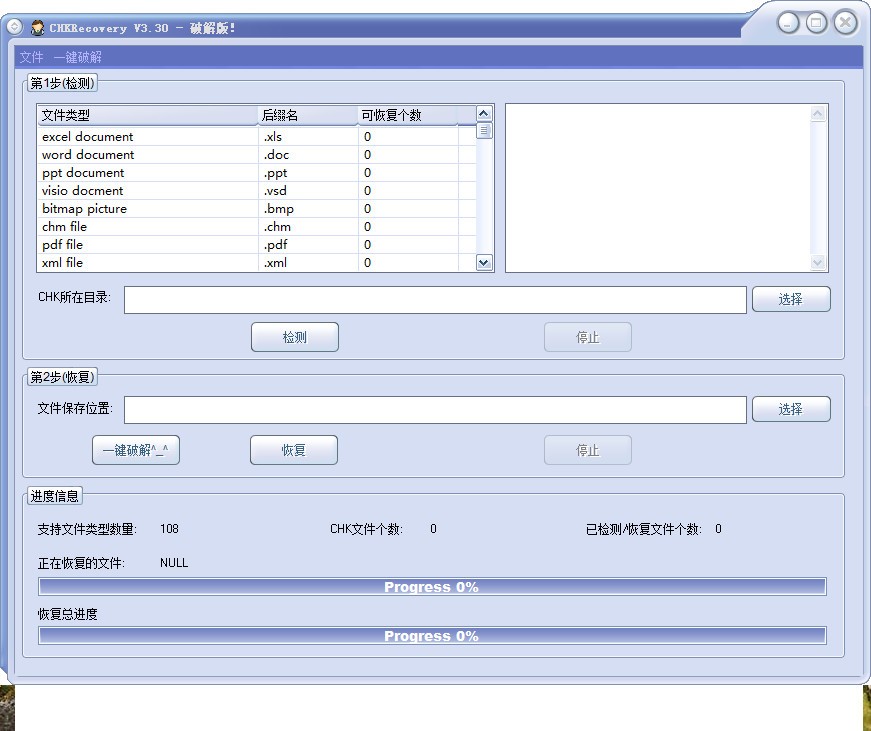Click the NULL value for recovering file
Image resolution: width=871 pixels, height=731 pixels.
174,563
